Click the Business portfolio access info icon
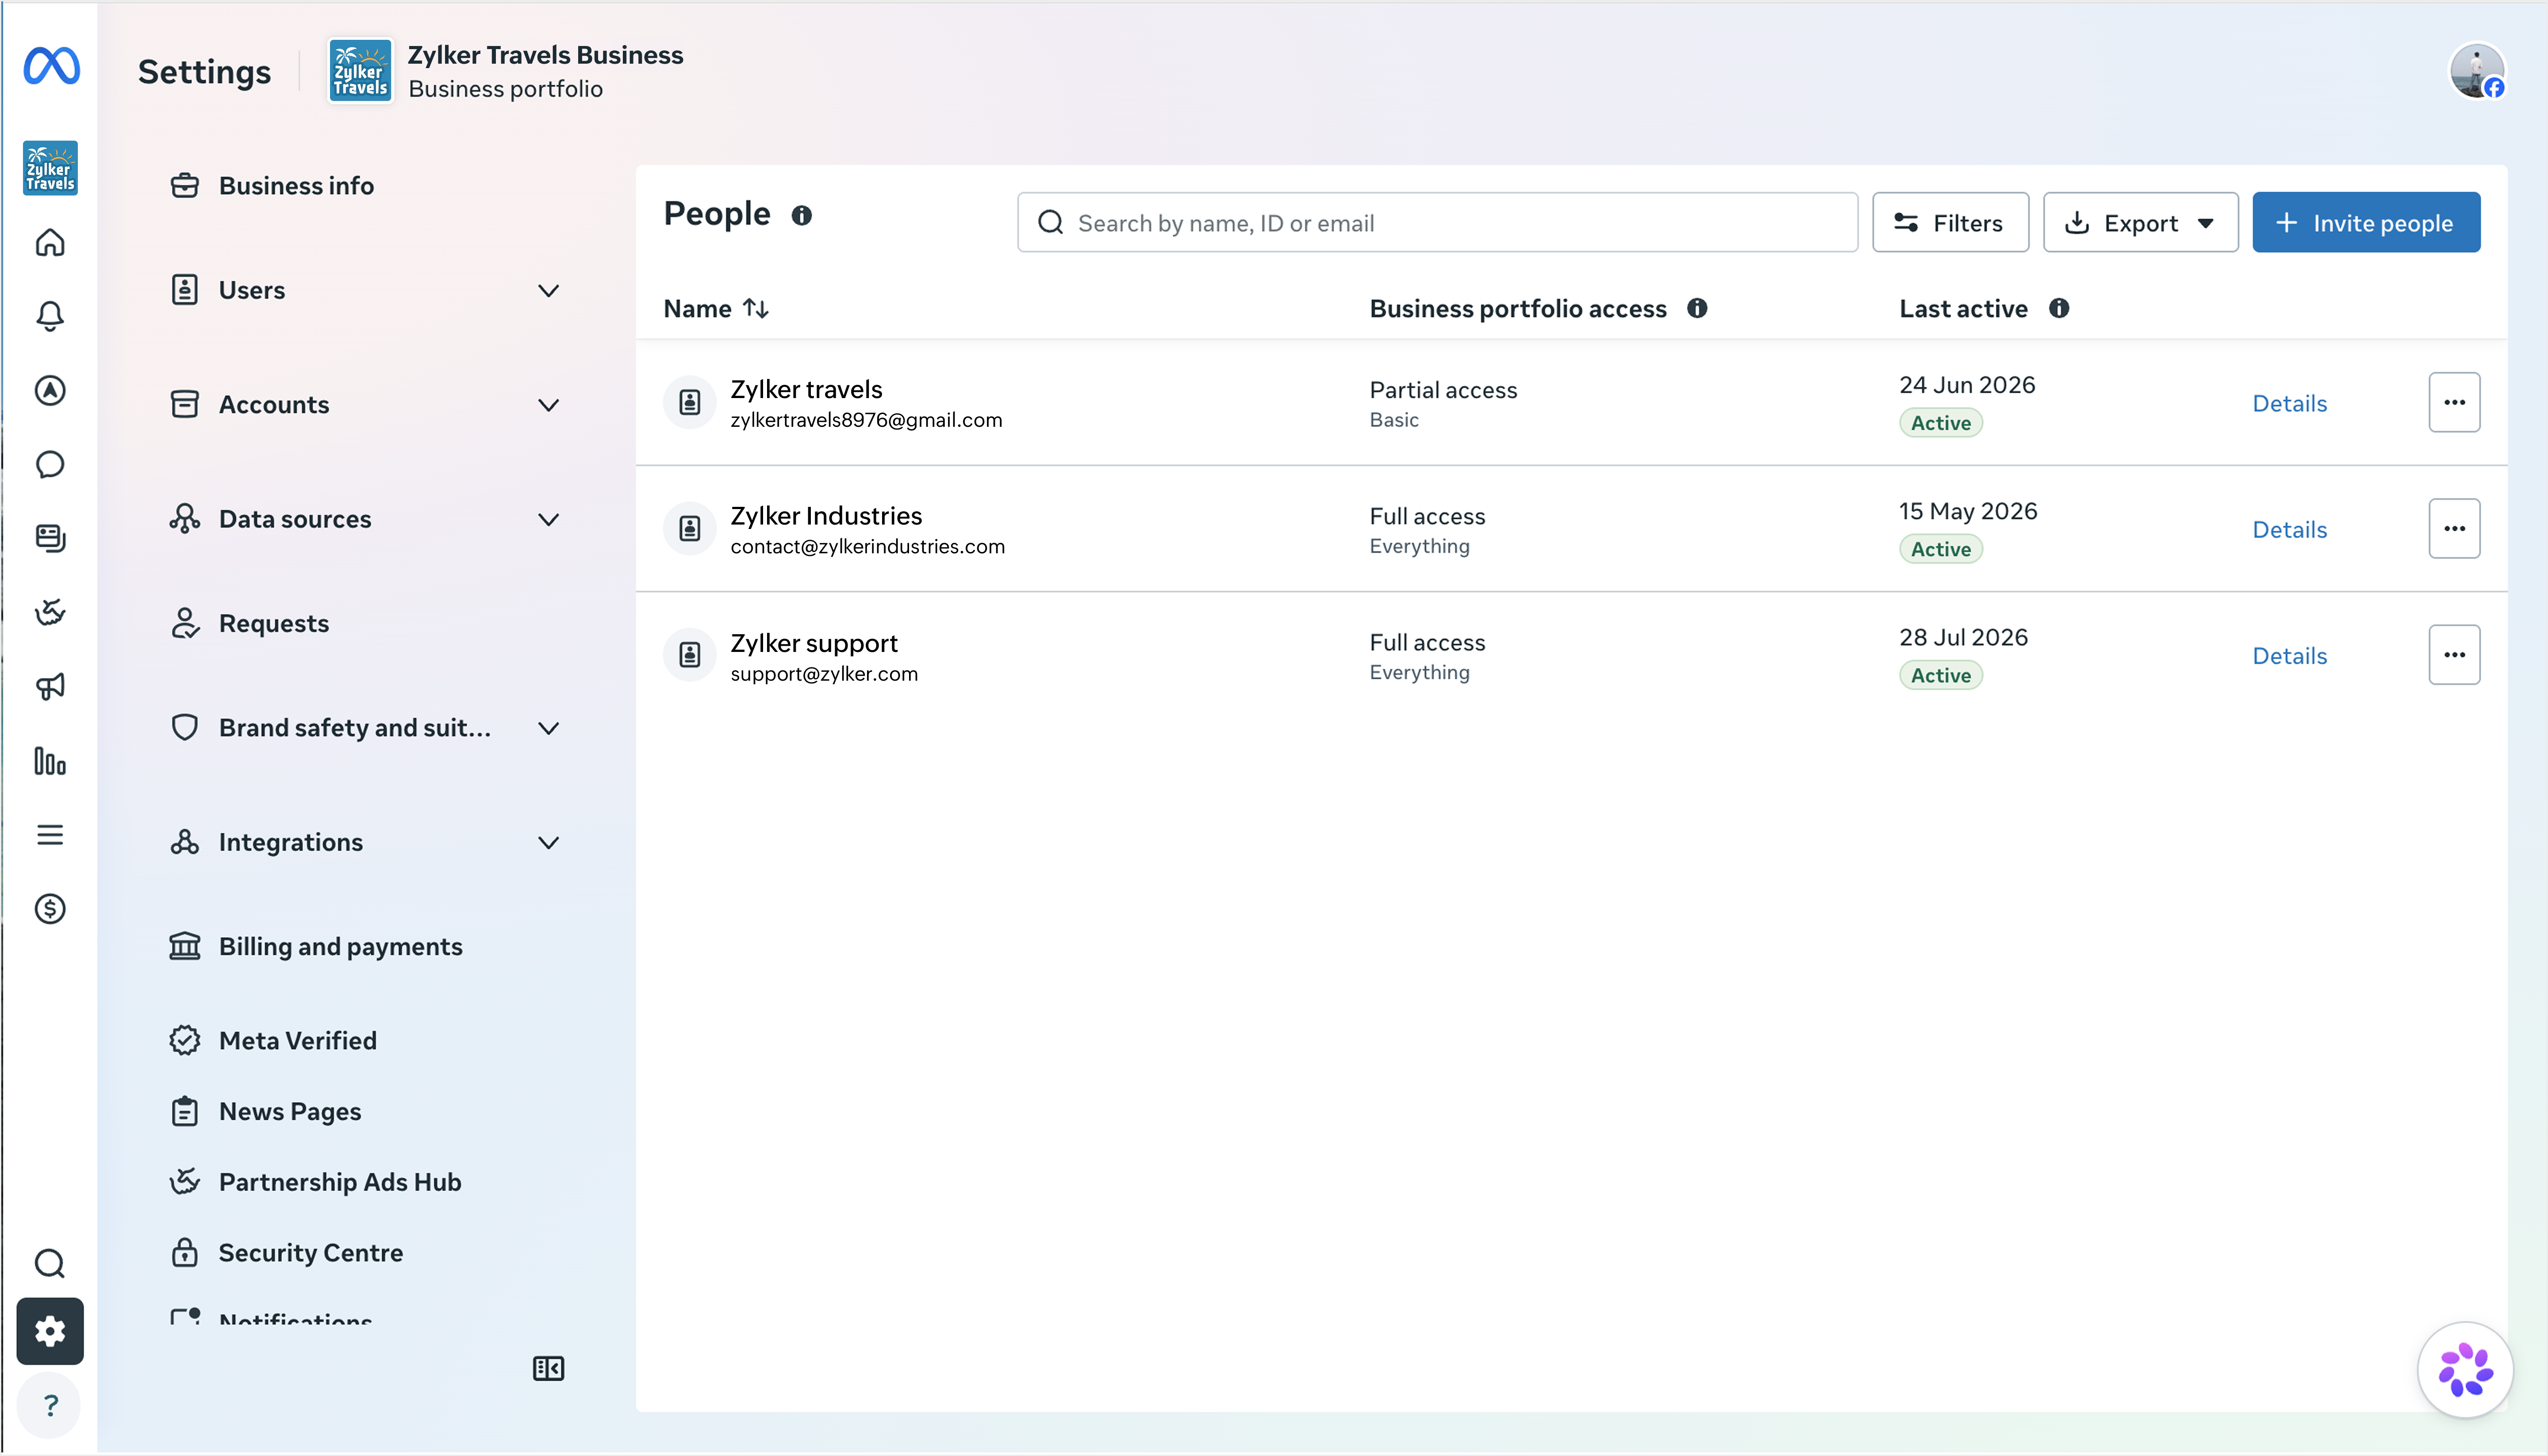 pyautogui.click(x=1697, y=308)
